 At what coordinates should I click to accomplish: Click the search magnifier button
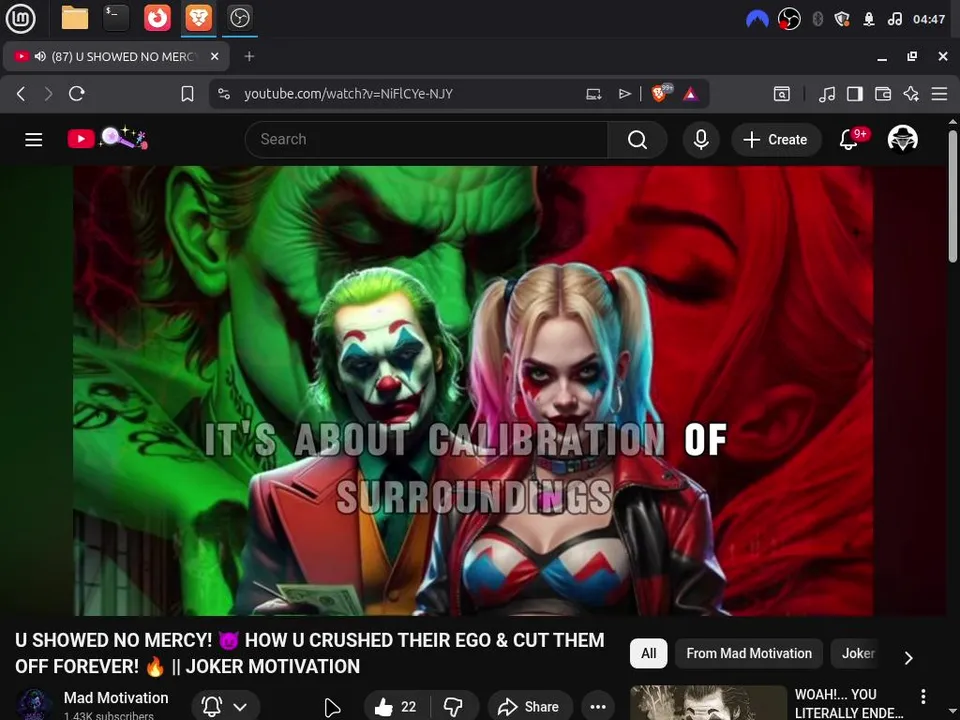pos(637,140)
